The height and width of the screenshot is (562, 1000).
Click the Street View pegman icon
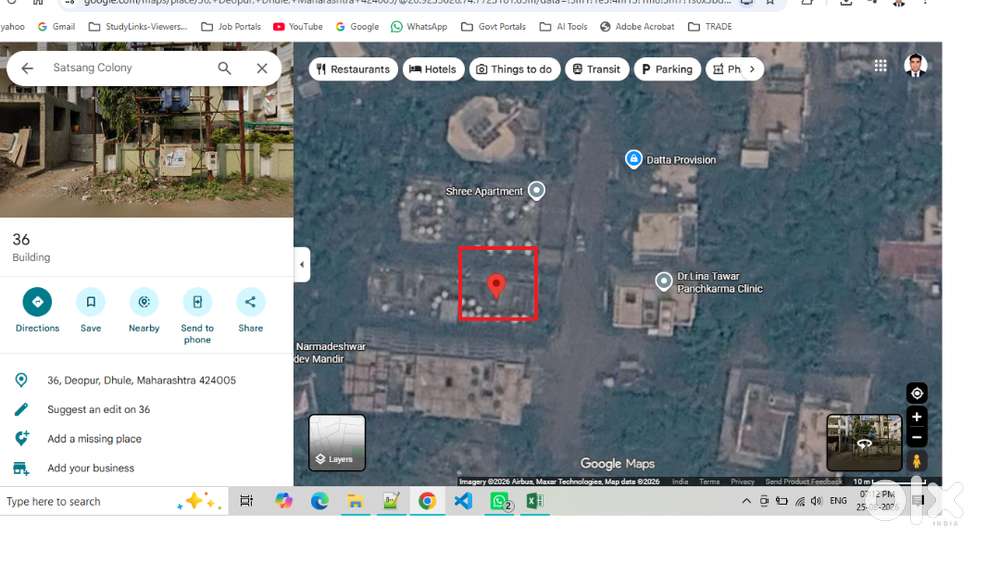pyautogui.click(x=916, y=461)
